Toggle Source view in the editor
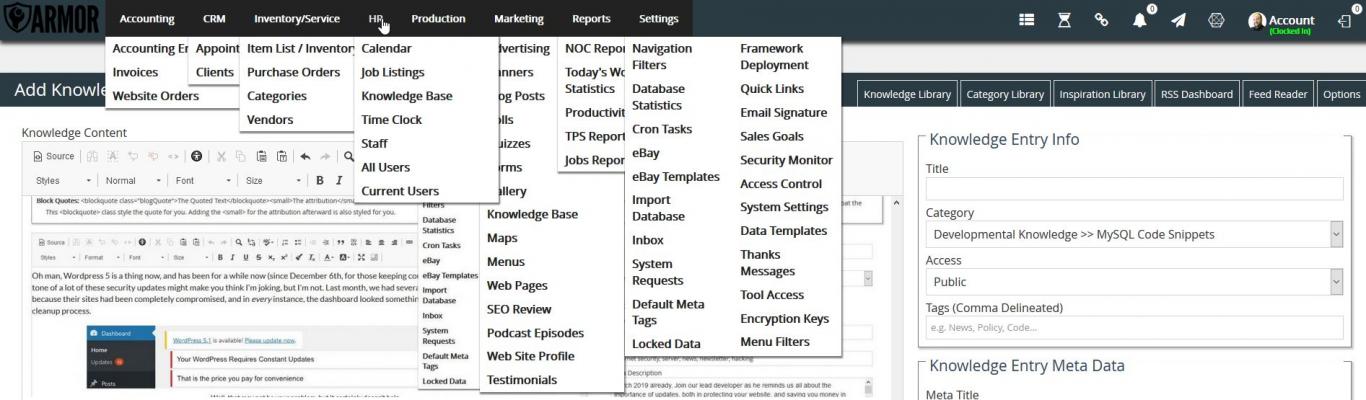Viewport: 1366px width, 400px height. click(x=54, y=156)
